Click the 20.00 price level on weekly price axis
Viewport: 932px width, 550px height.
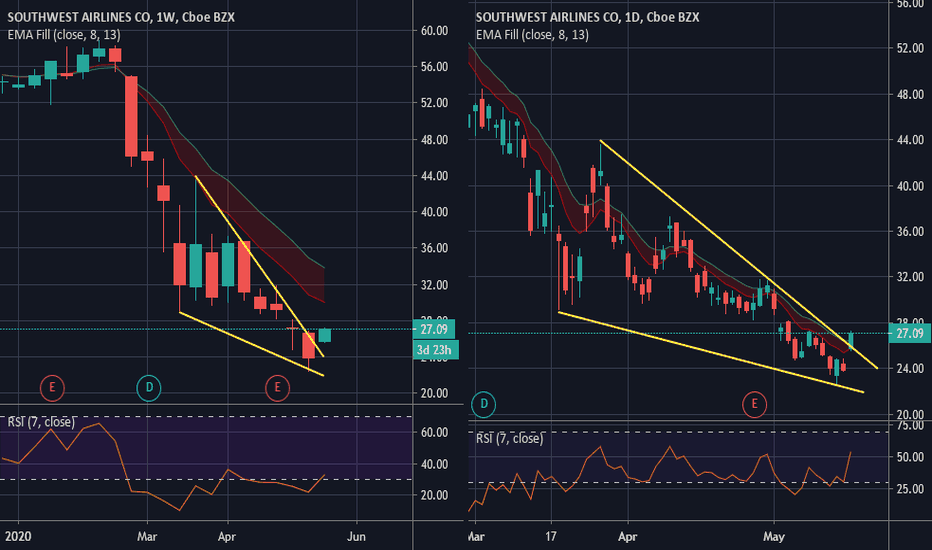(434, 393)
